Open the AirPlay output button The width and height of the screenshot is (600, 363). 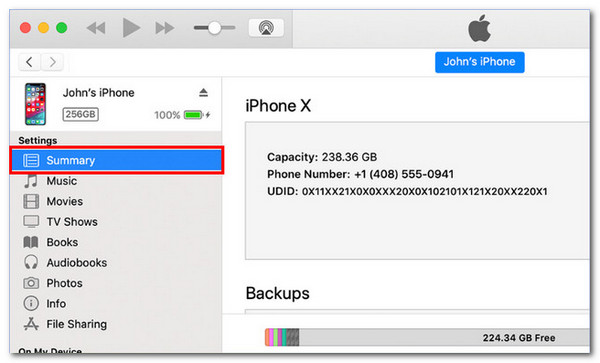coord(266,28)
